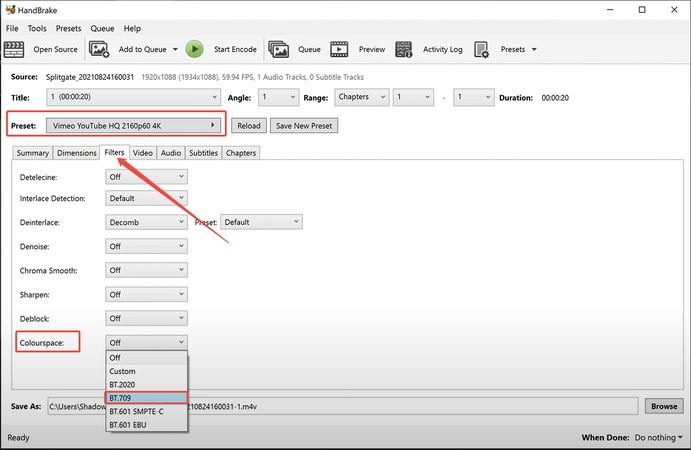Click the Presets toolbar icon
This screenshot has width=691, height=450.
(x=481, y=49)
